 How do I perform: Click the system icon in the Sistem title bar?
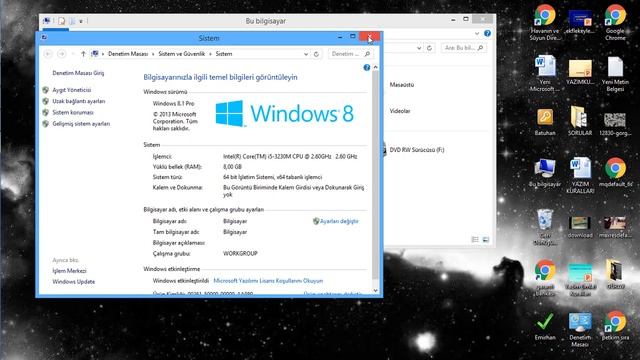44,38
